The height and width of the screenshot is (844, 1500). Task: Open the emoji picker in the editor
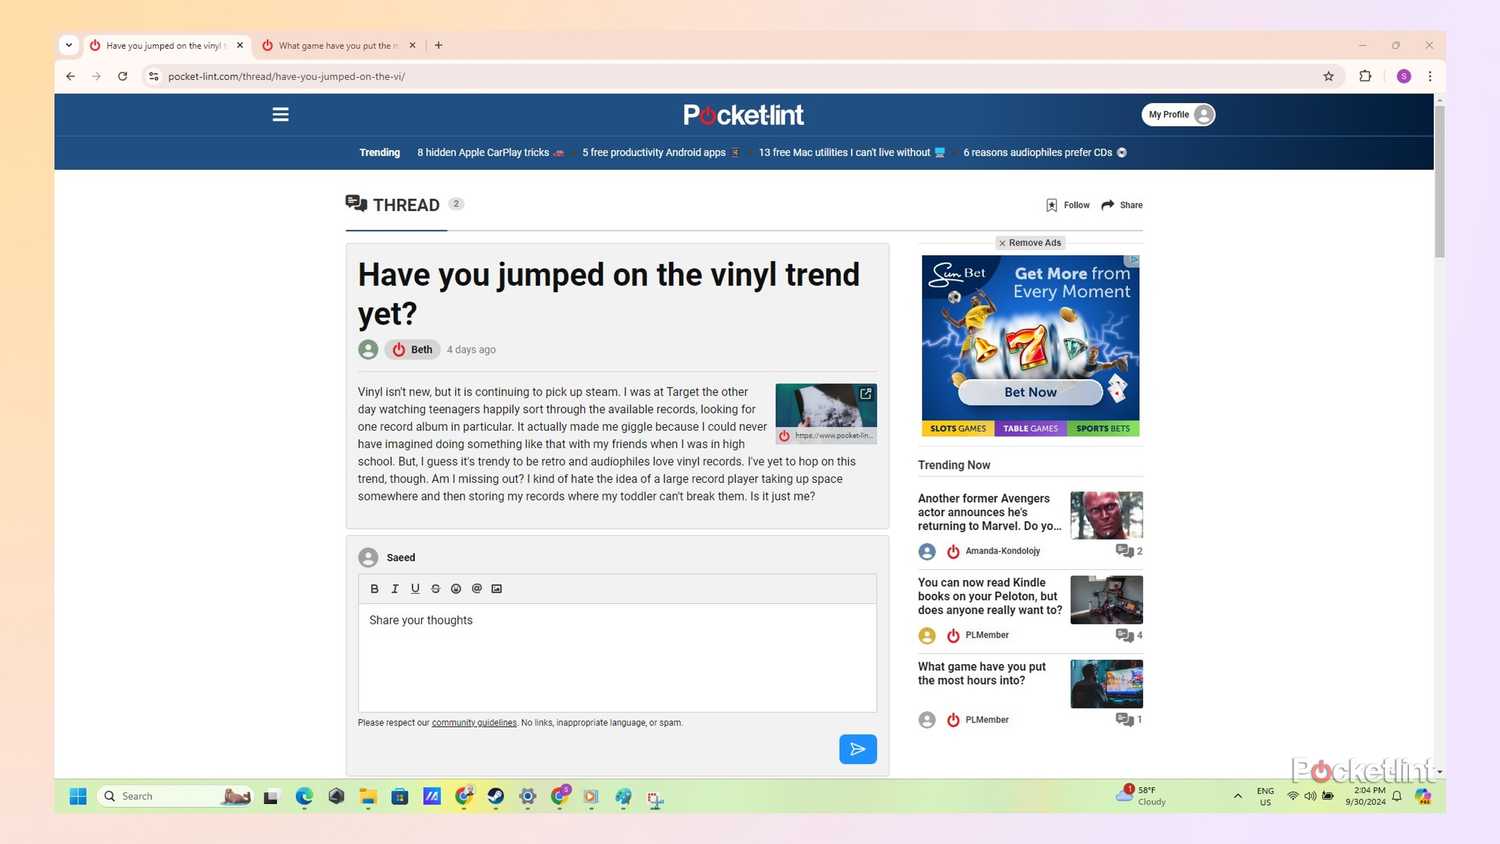[x=456, y=589]
